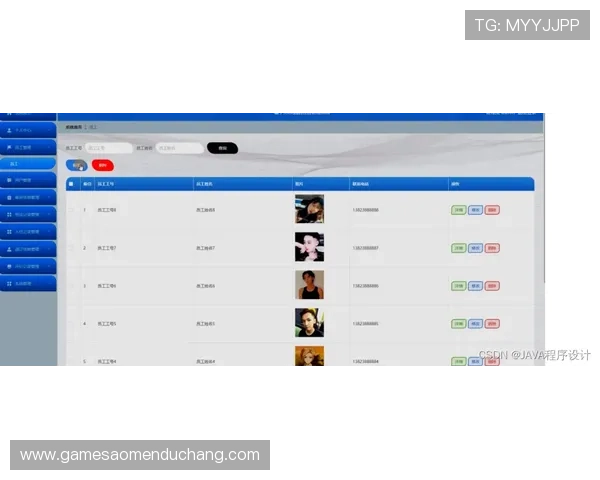The image size is (600, 480).
Task: Select the highlighted 员工 submenu item
Action: tap(28, 163)
